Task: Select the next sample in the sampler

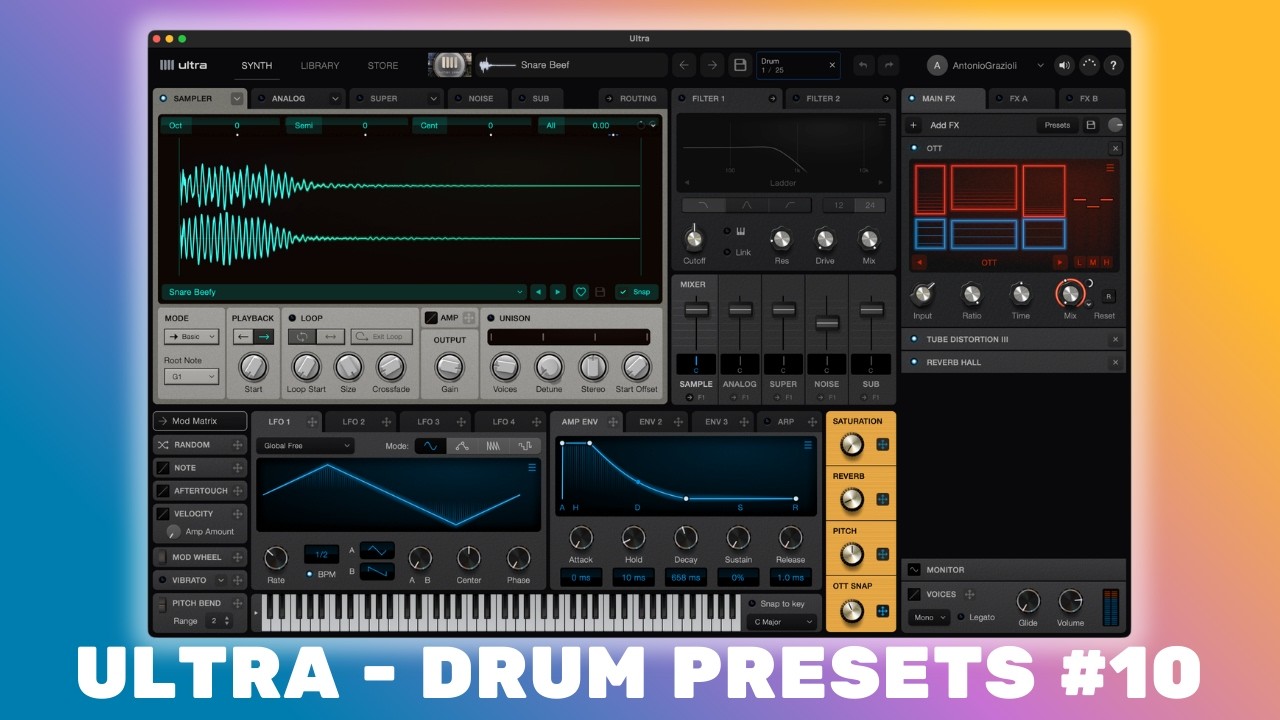Action: pos(558,292)
